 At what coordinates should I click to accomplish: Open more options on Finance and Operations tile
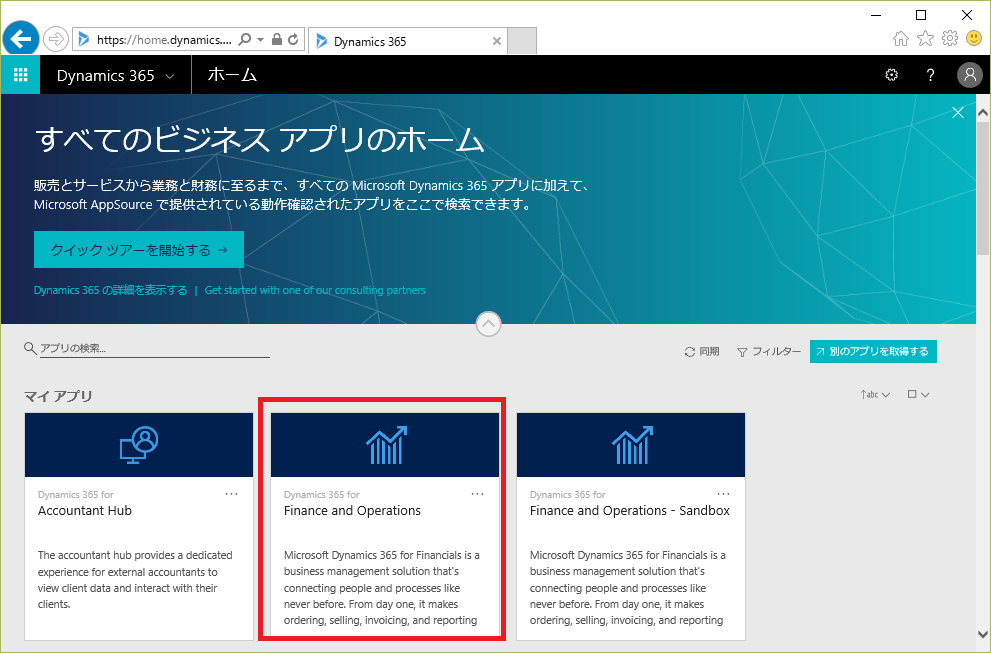(477, 494)
